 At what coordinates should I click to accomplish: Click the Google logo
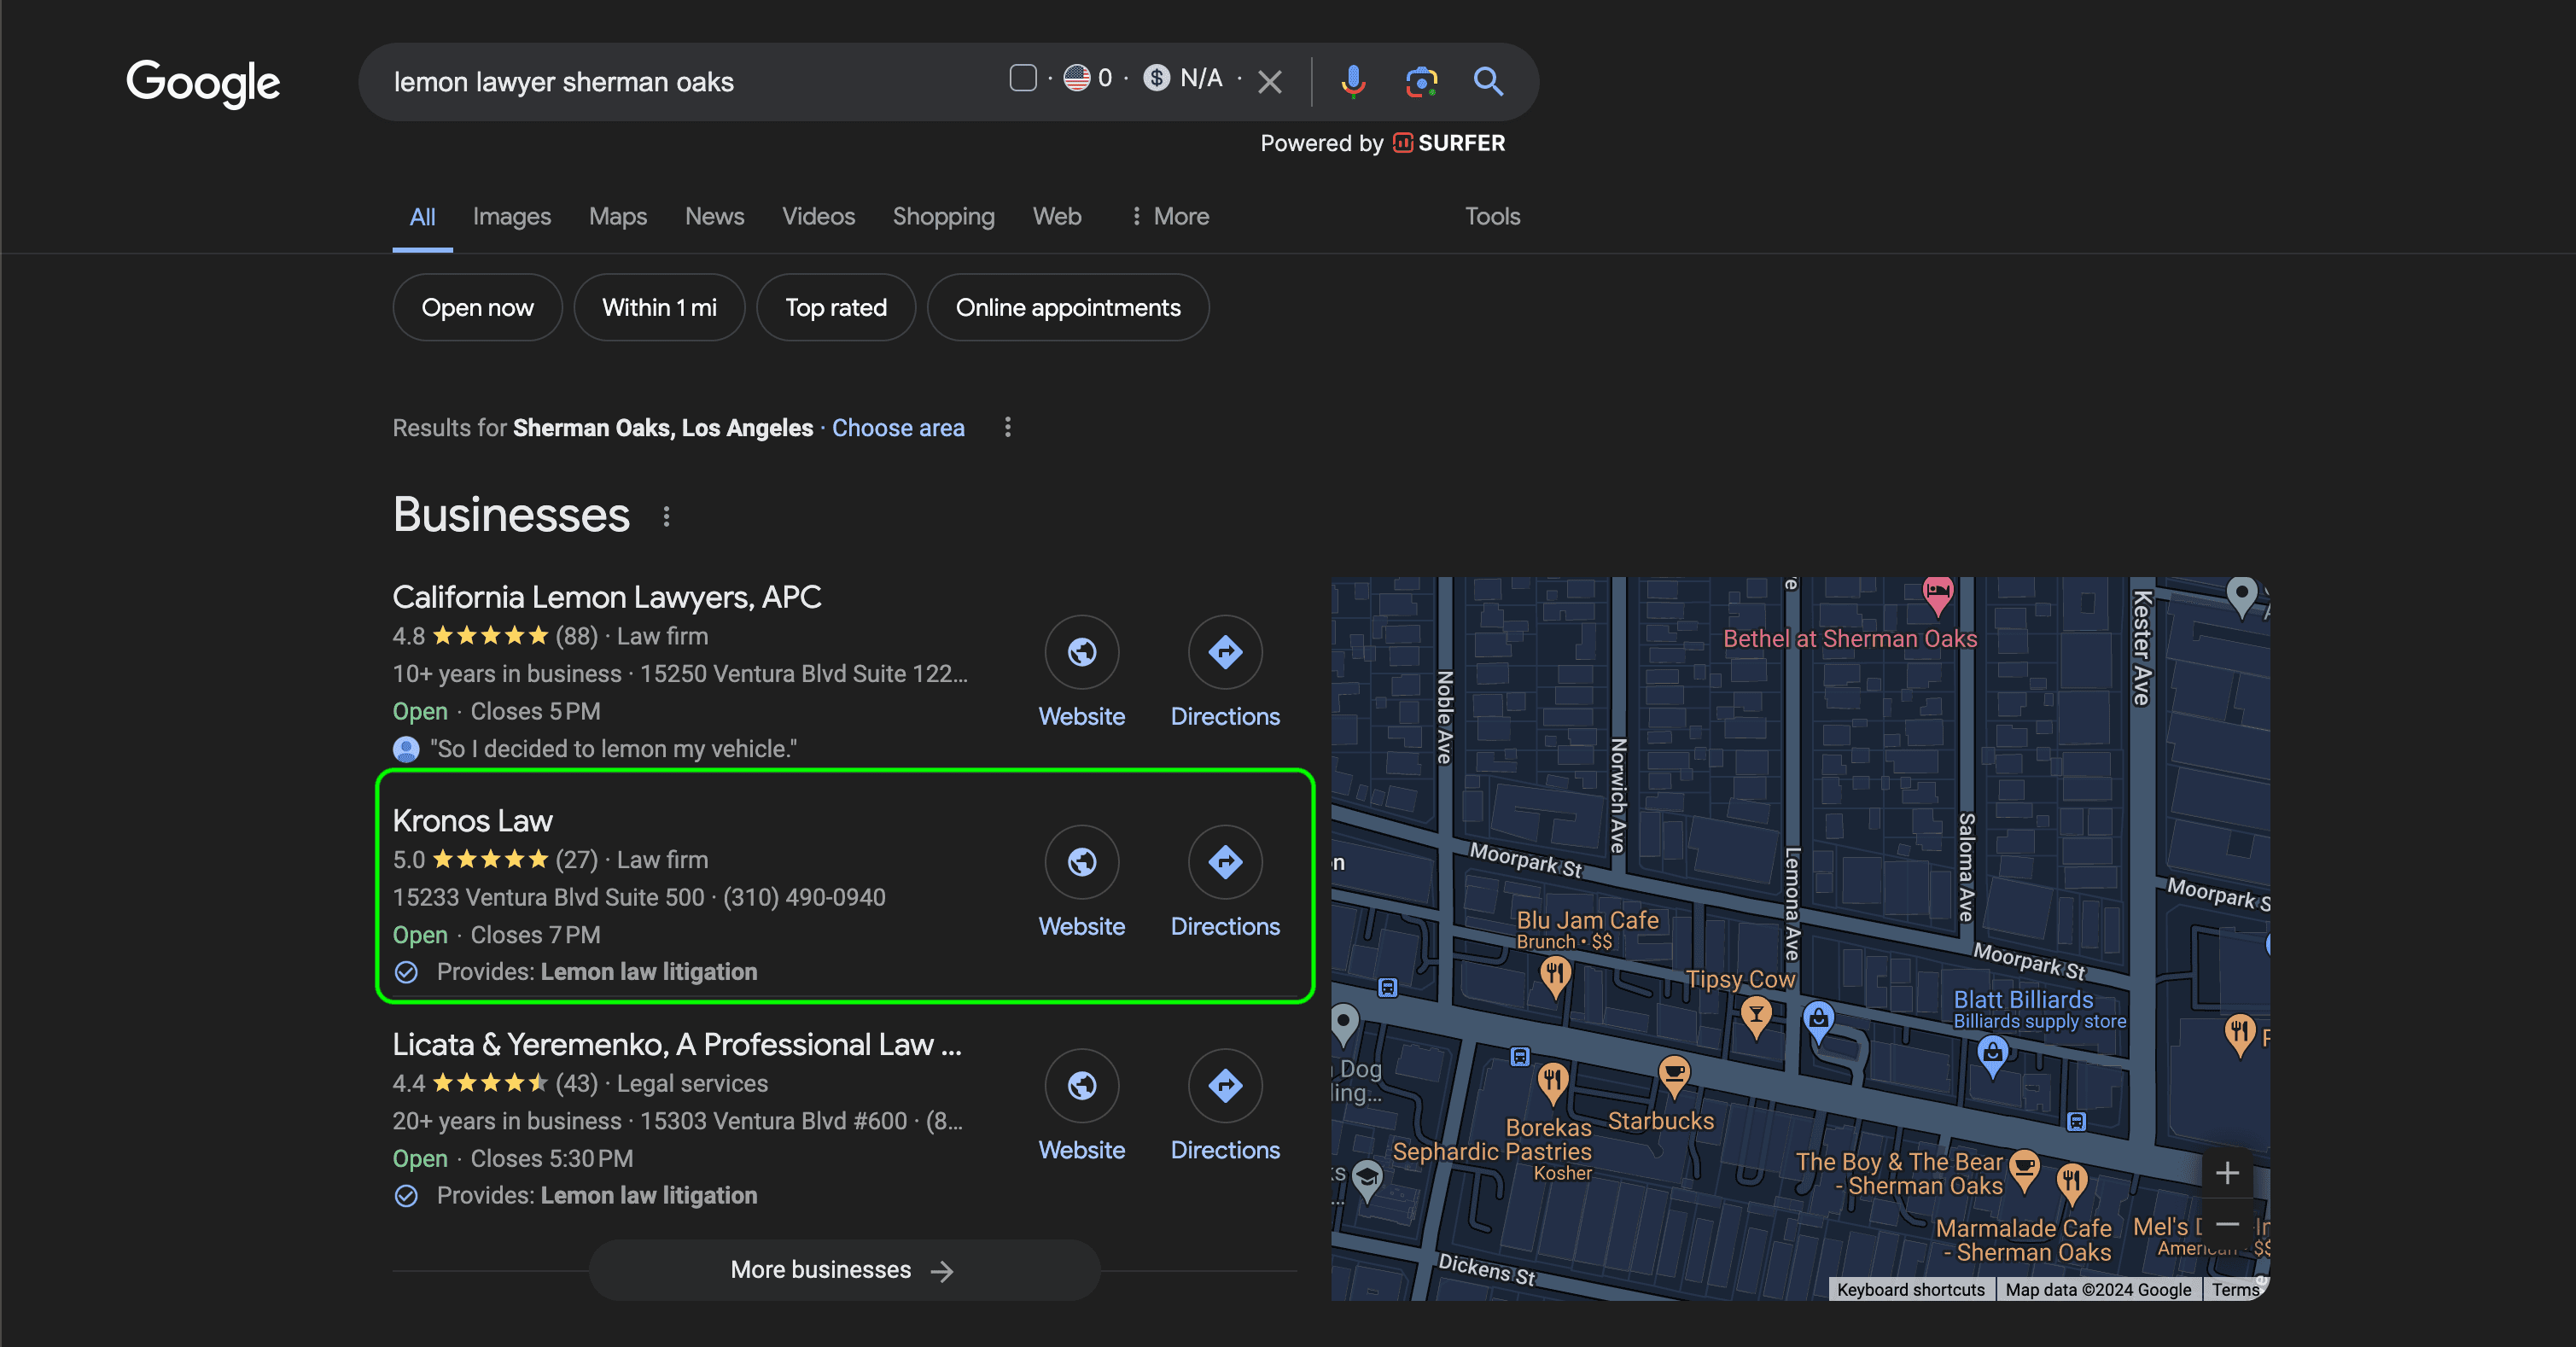[203, 83]
